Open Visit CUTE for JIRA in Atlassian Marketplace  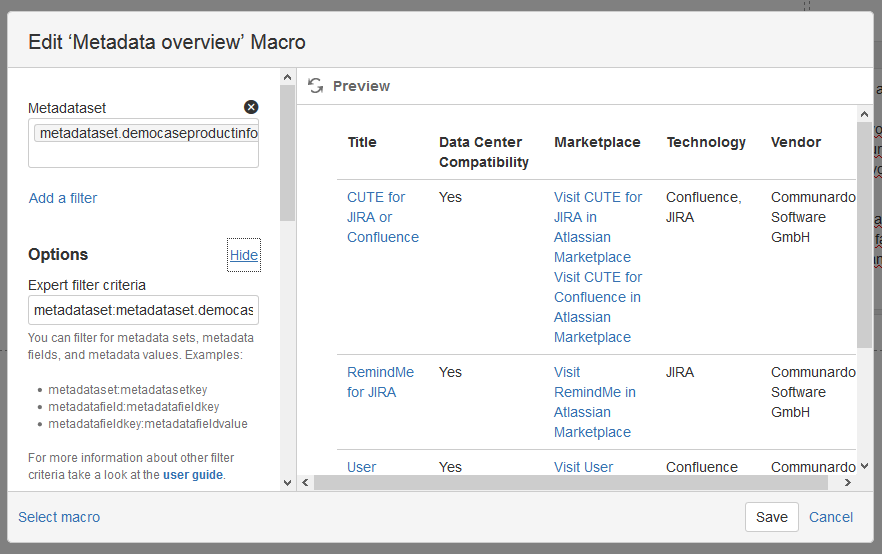click(x=598, y=227)
